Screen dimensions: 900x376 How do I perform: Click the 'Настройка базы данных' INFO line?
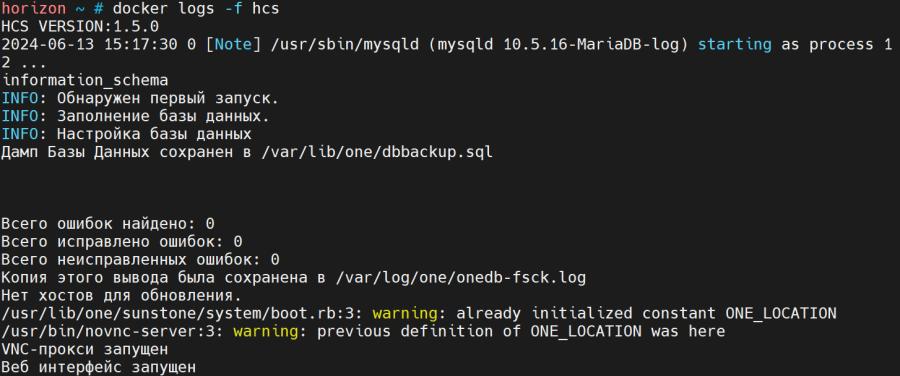pos(126,134)
